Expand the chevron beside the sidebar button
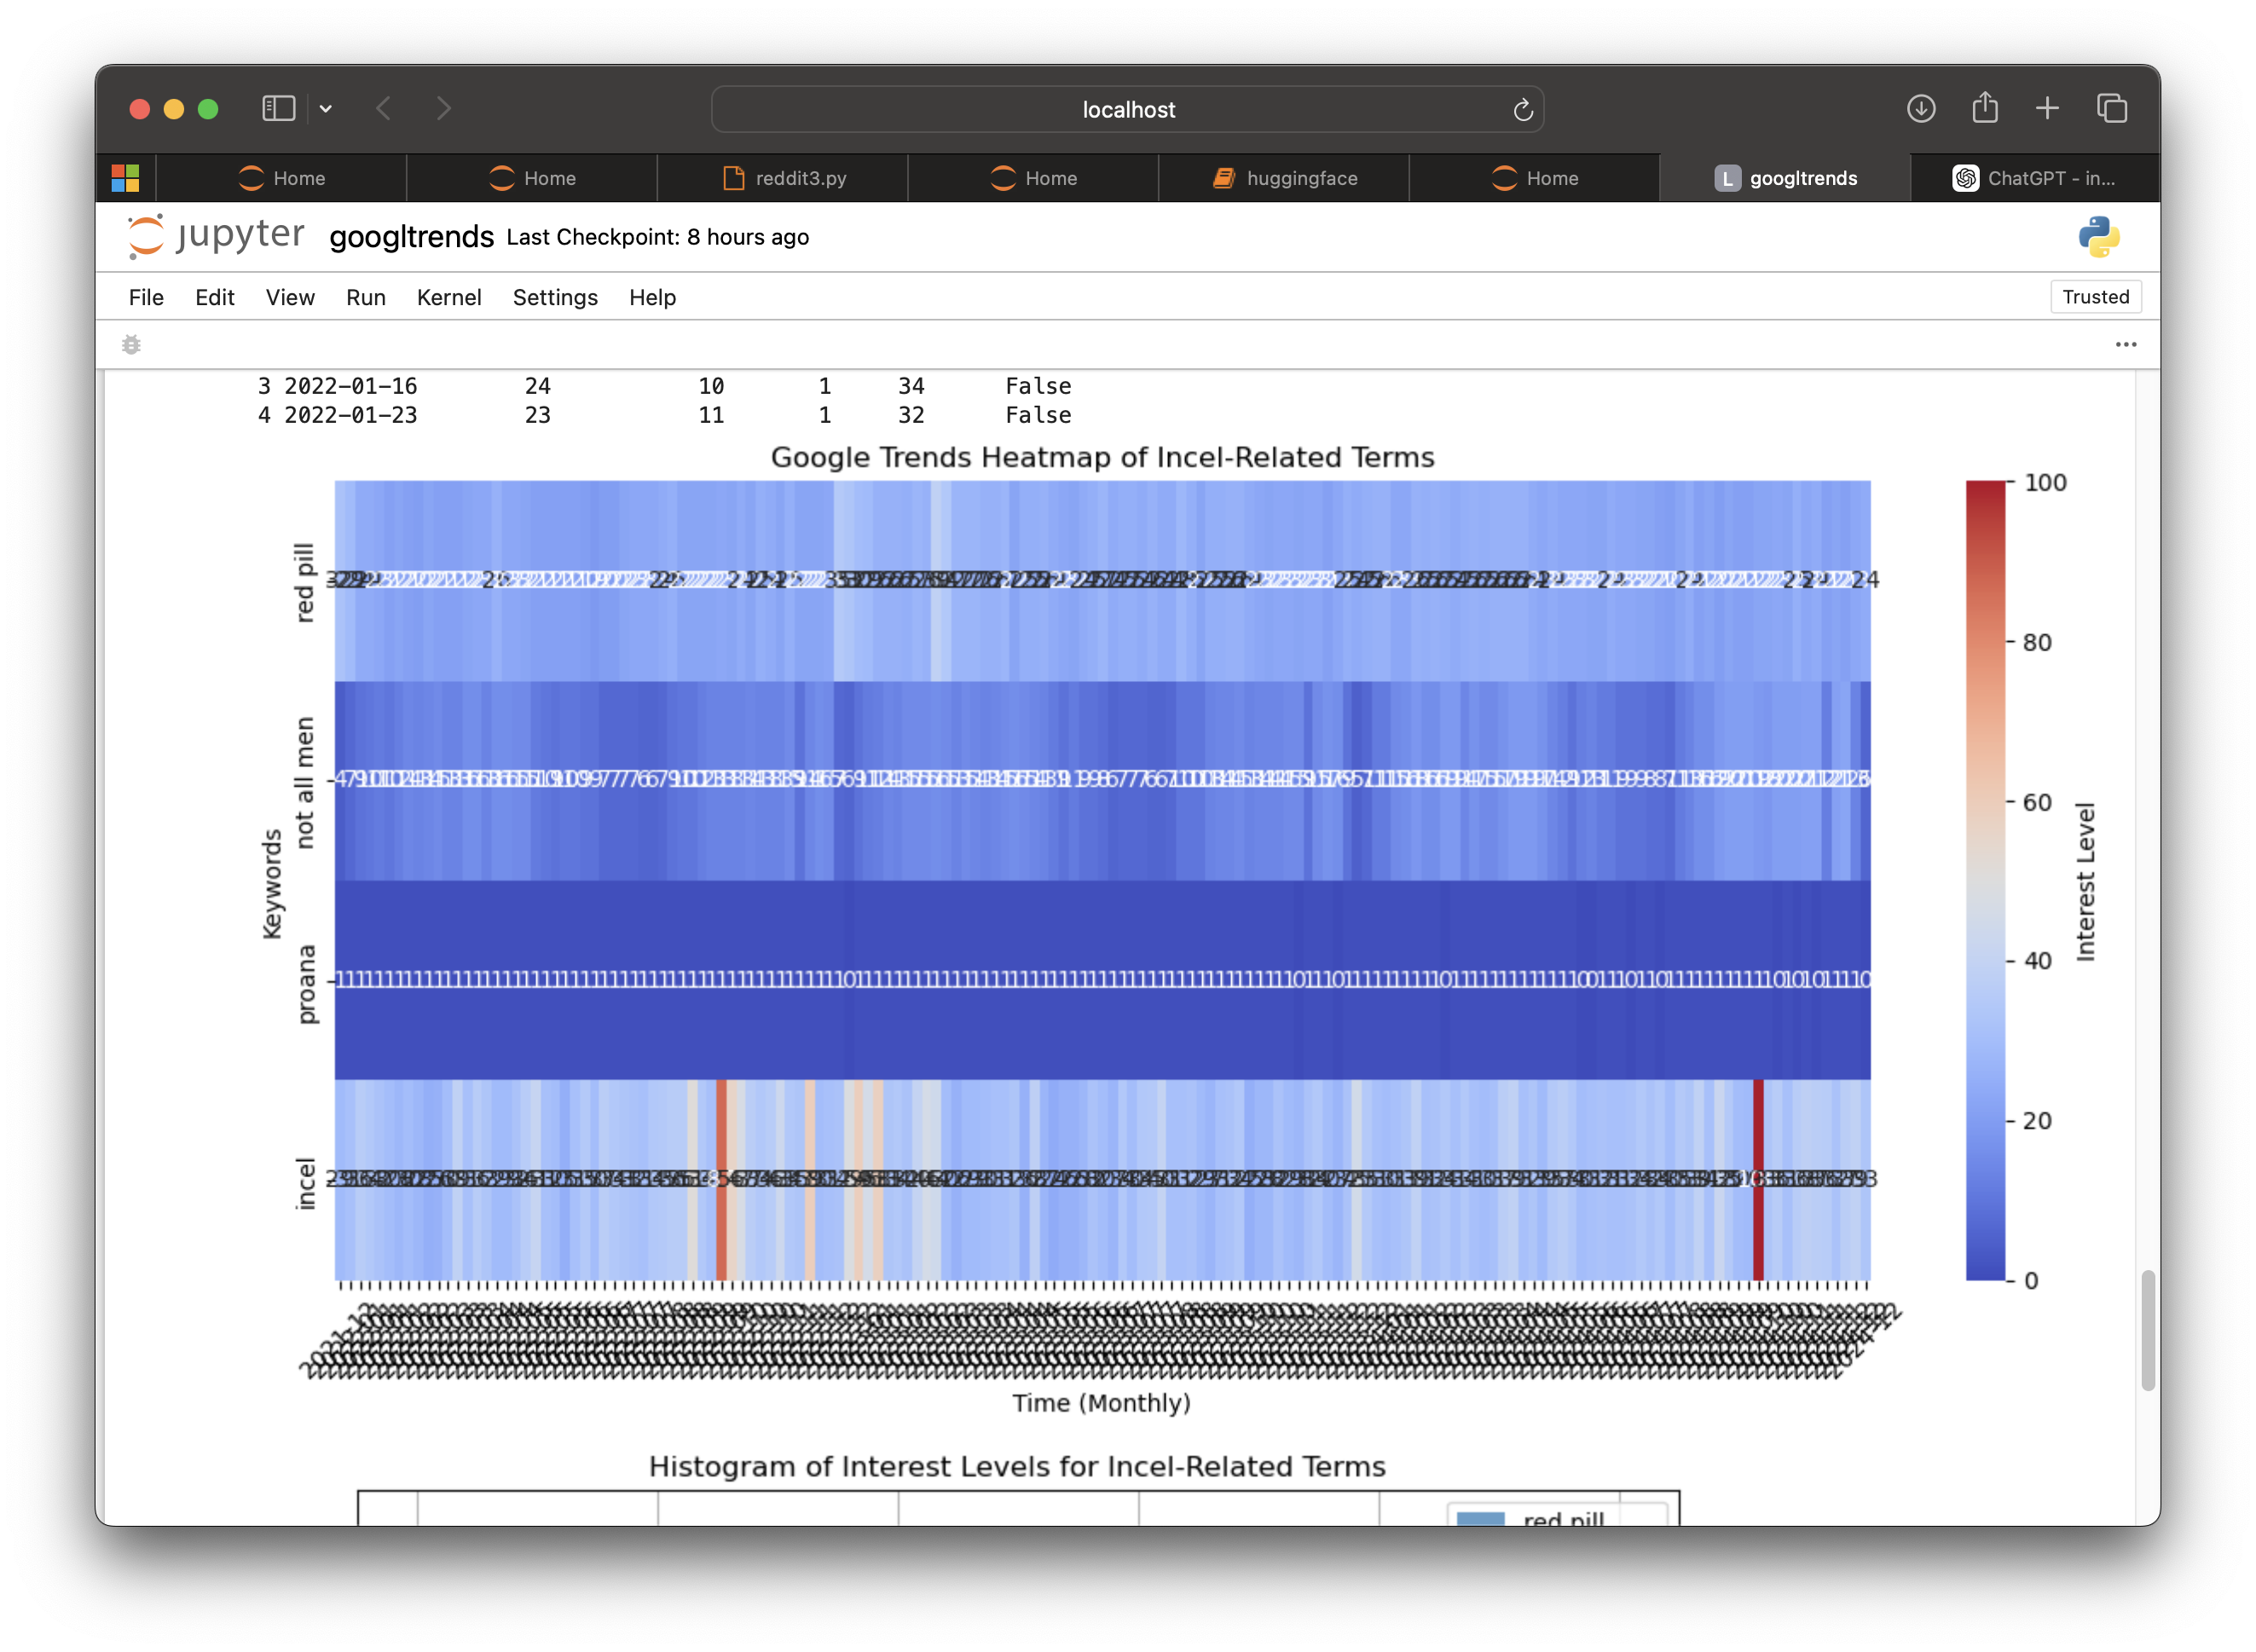The height and width of the screenshot is (1652, 2256). pos(326,109)
